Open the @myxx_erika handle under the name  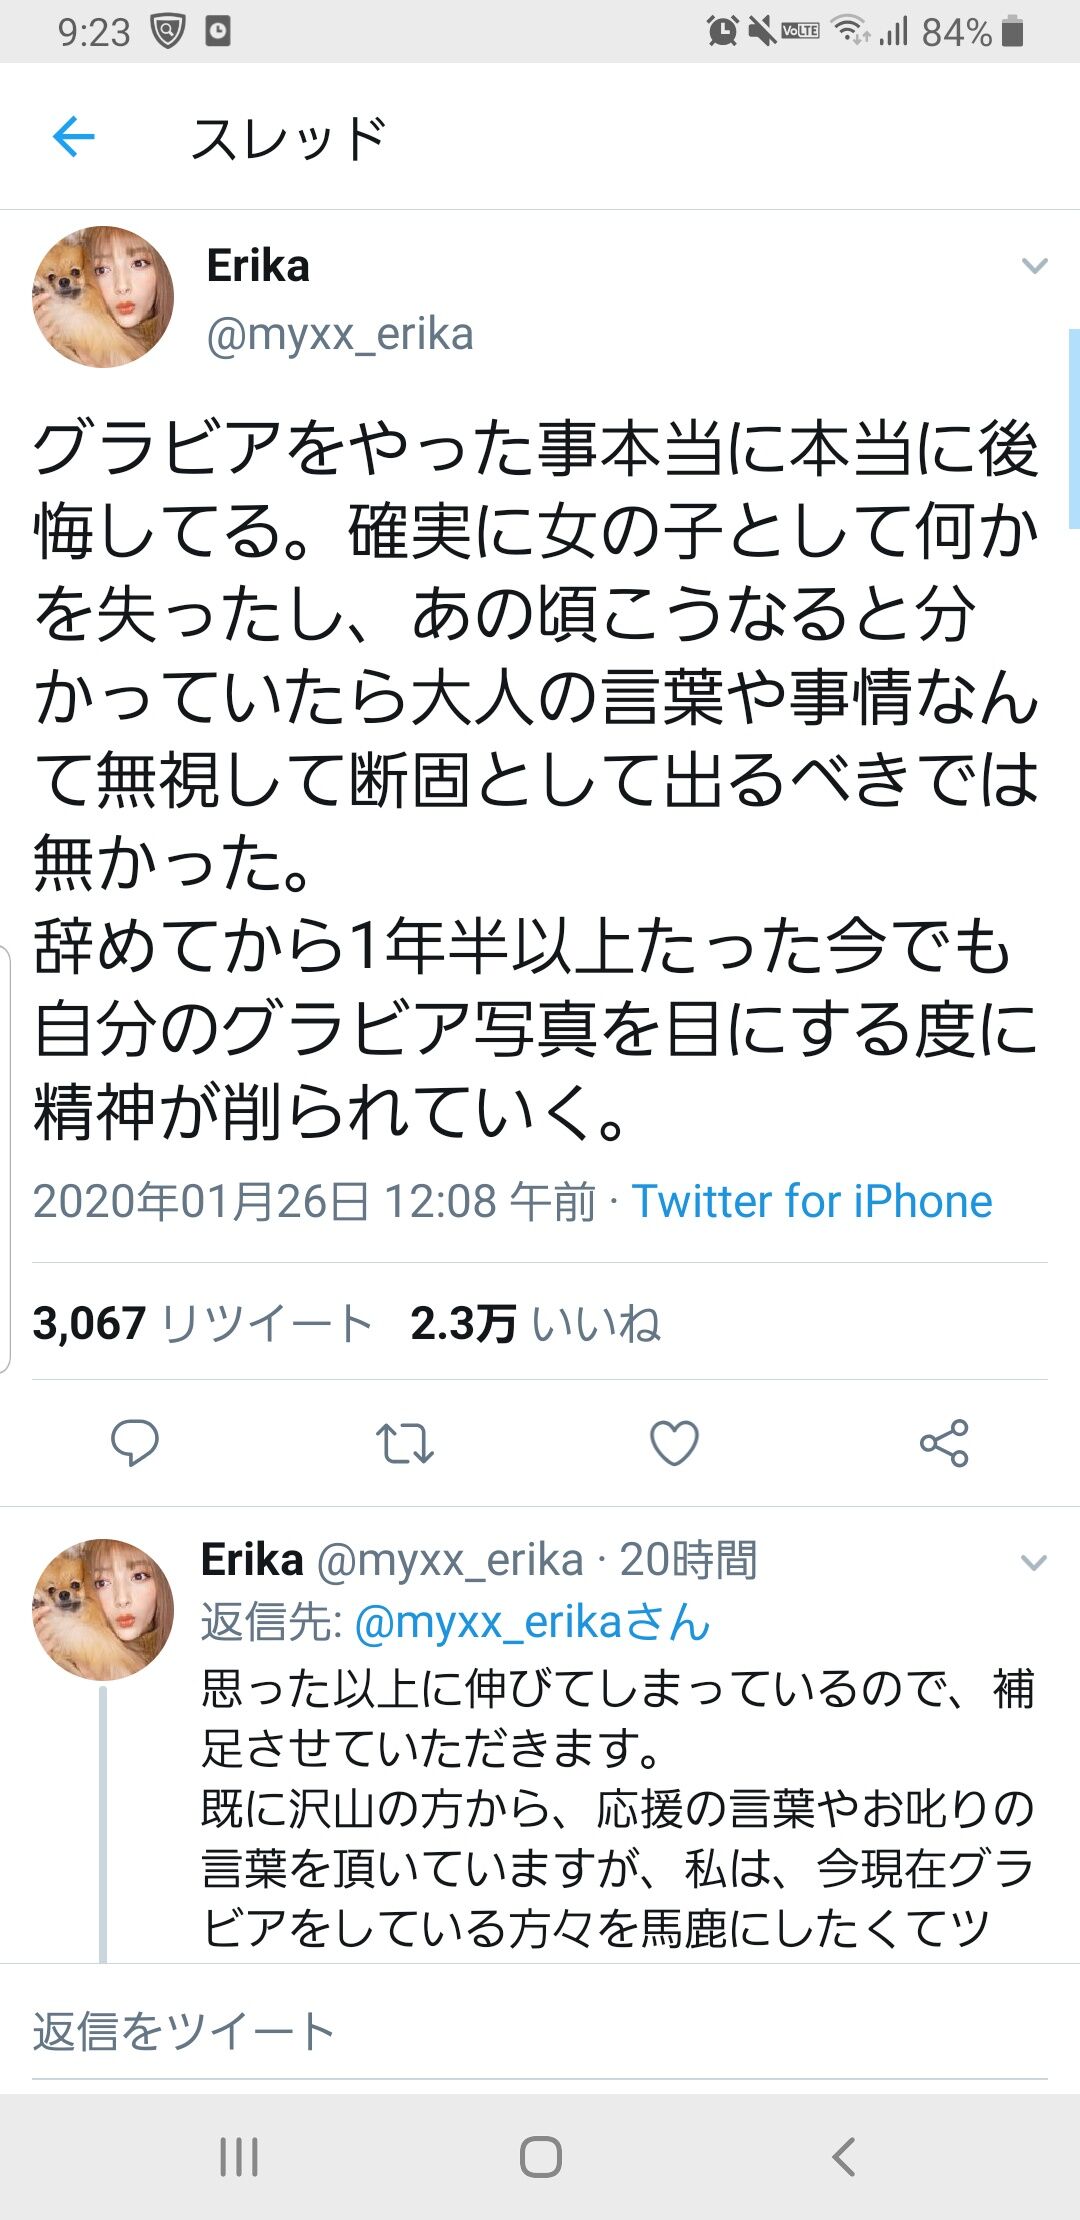[x=340, y=334]
